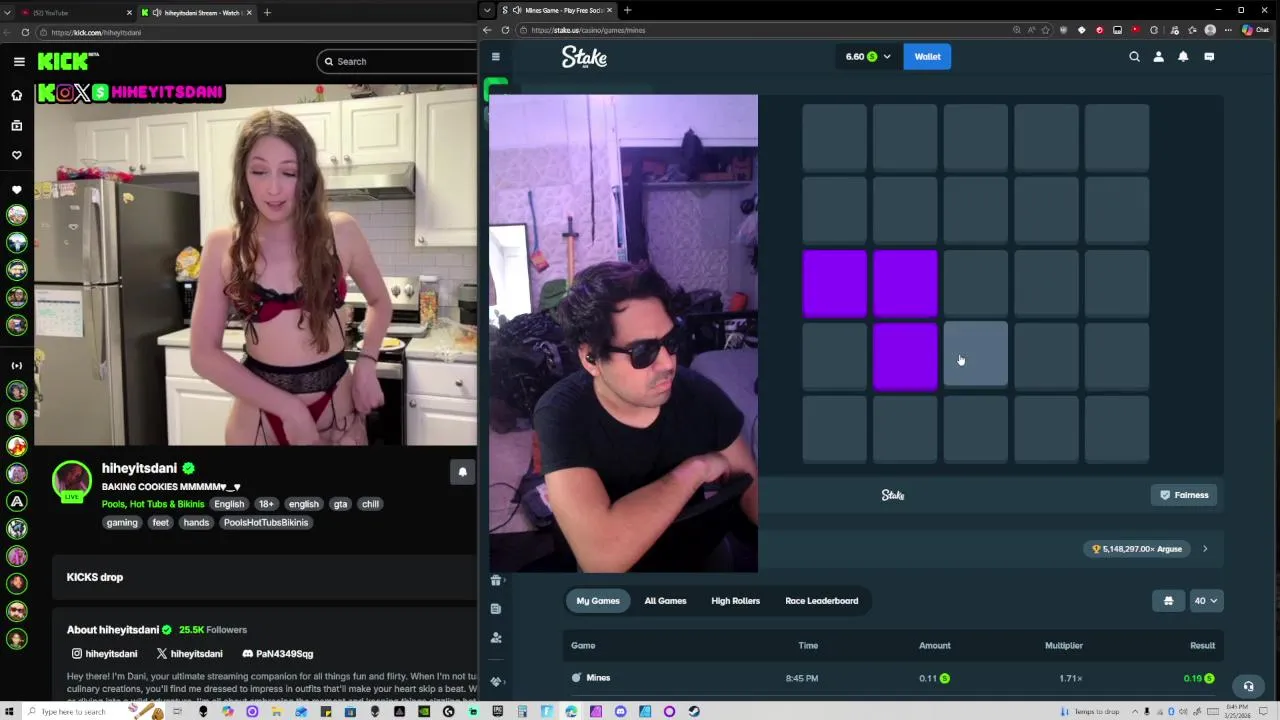This screenshot has width=1280, height=720.
Task: Click the feet tag
Action: [160, 522]
